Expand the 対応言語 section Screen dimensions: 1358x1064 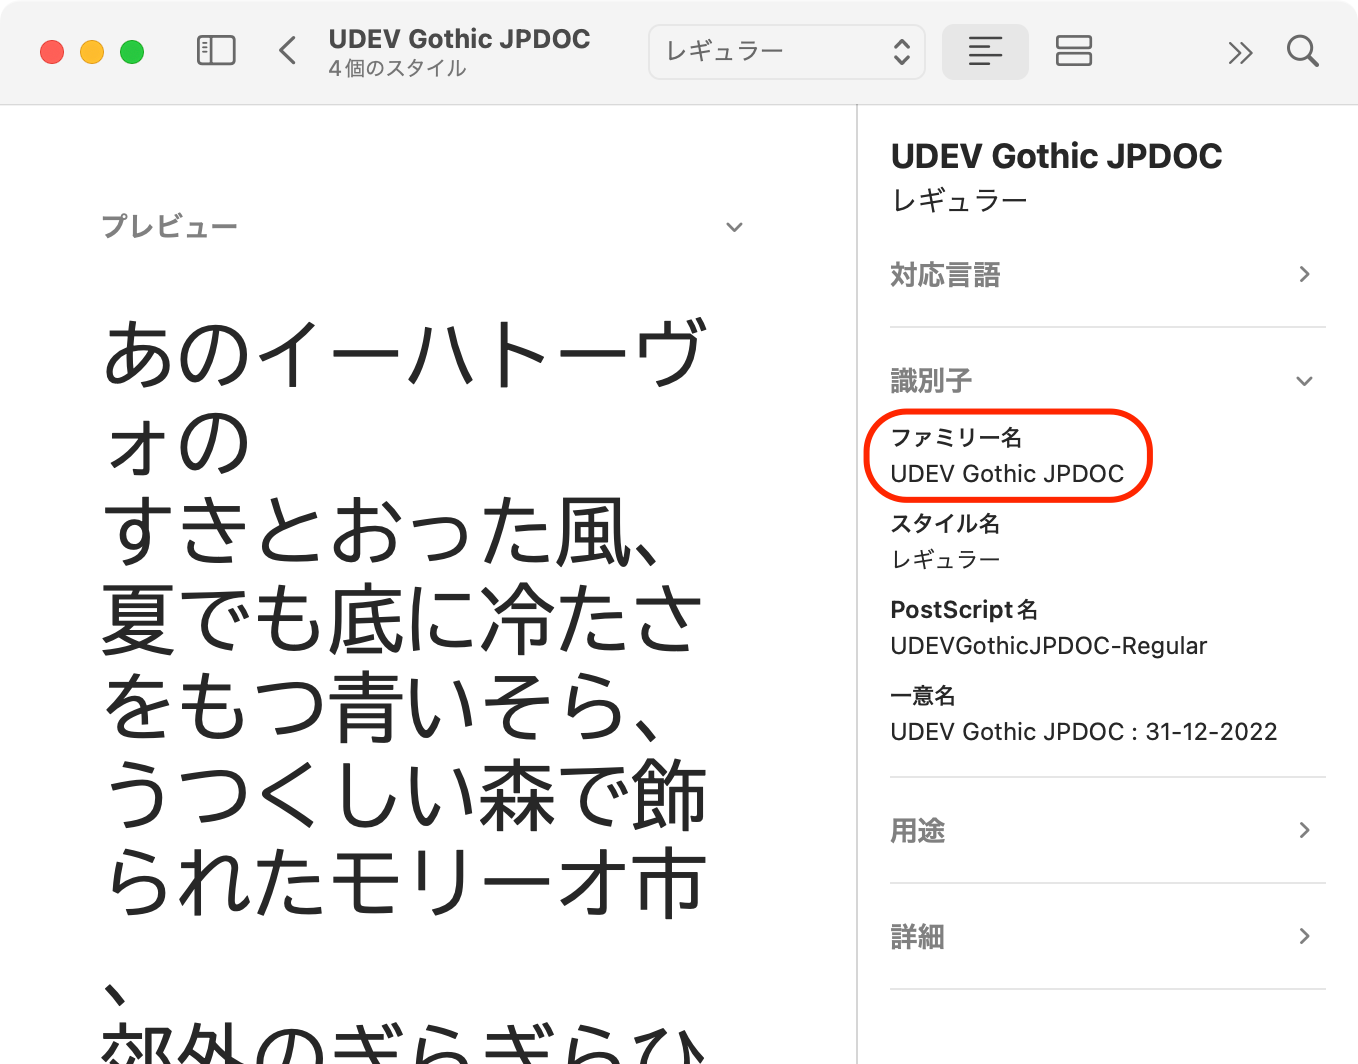[1304, 274]
